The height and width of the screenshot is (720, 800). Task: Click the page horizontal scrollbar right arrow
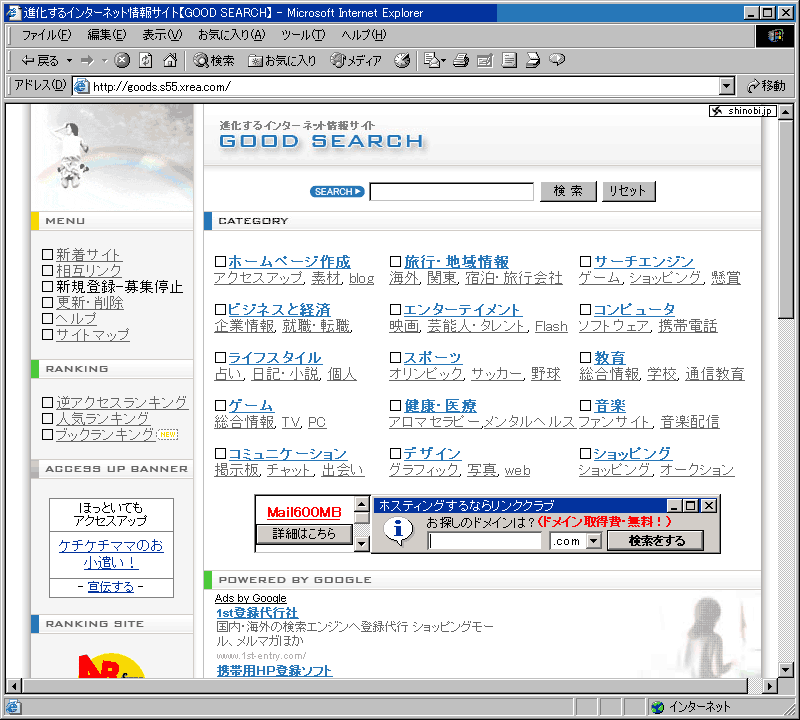pos(769,686)
